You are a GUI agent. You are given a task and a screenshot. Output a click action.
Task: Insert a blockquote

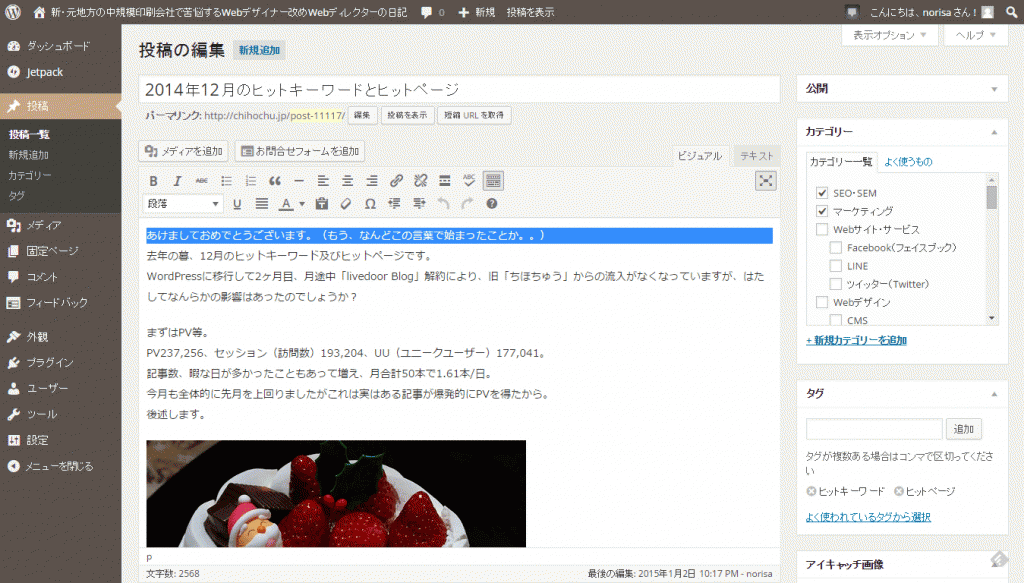(x=276, y=181)
